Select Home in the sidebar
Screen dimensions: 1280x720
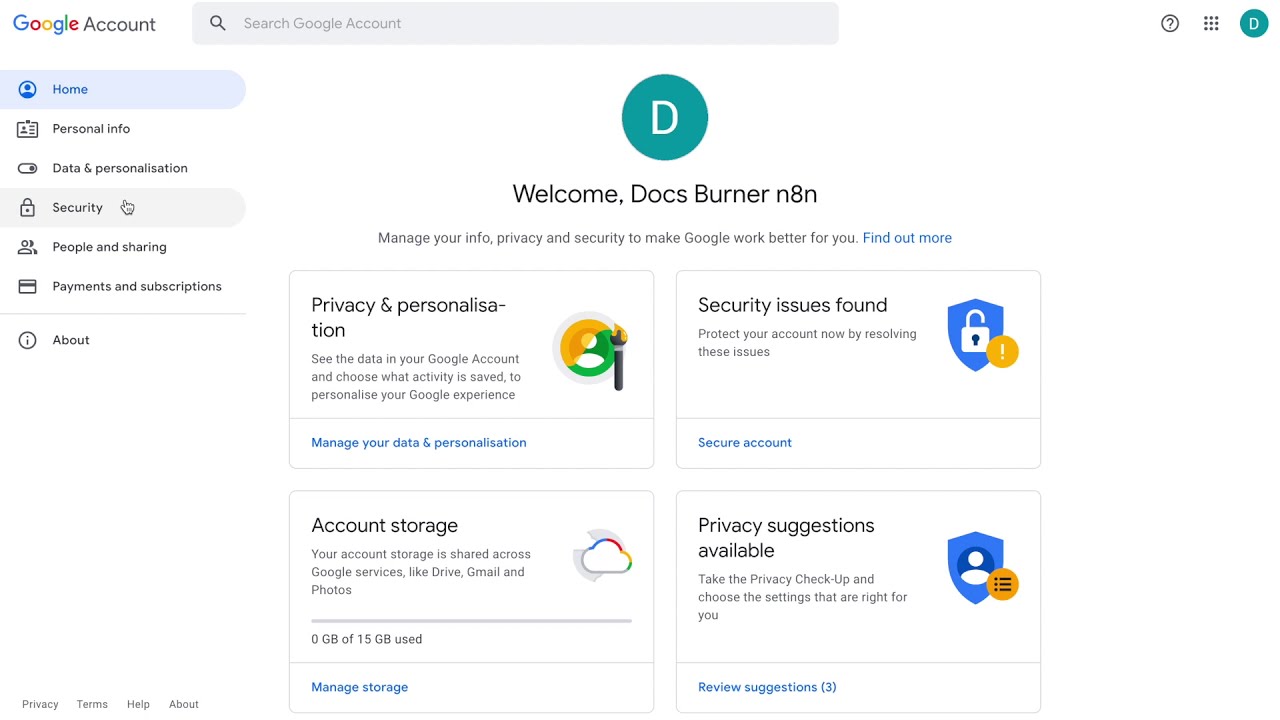[122, 89]
